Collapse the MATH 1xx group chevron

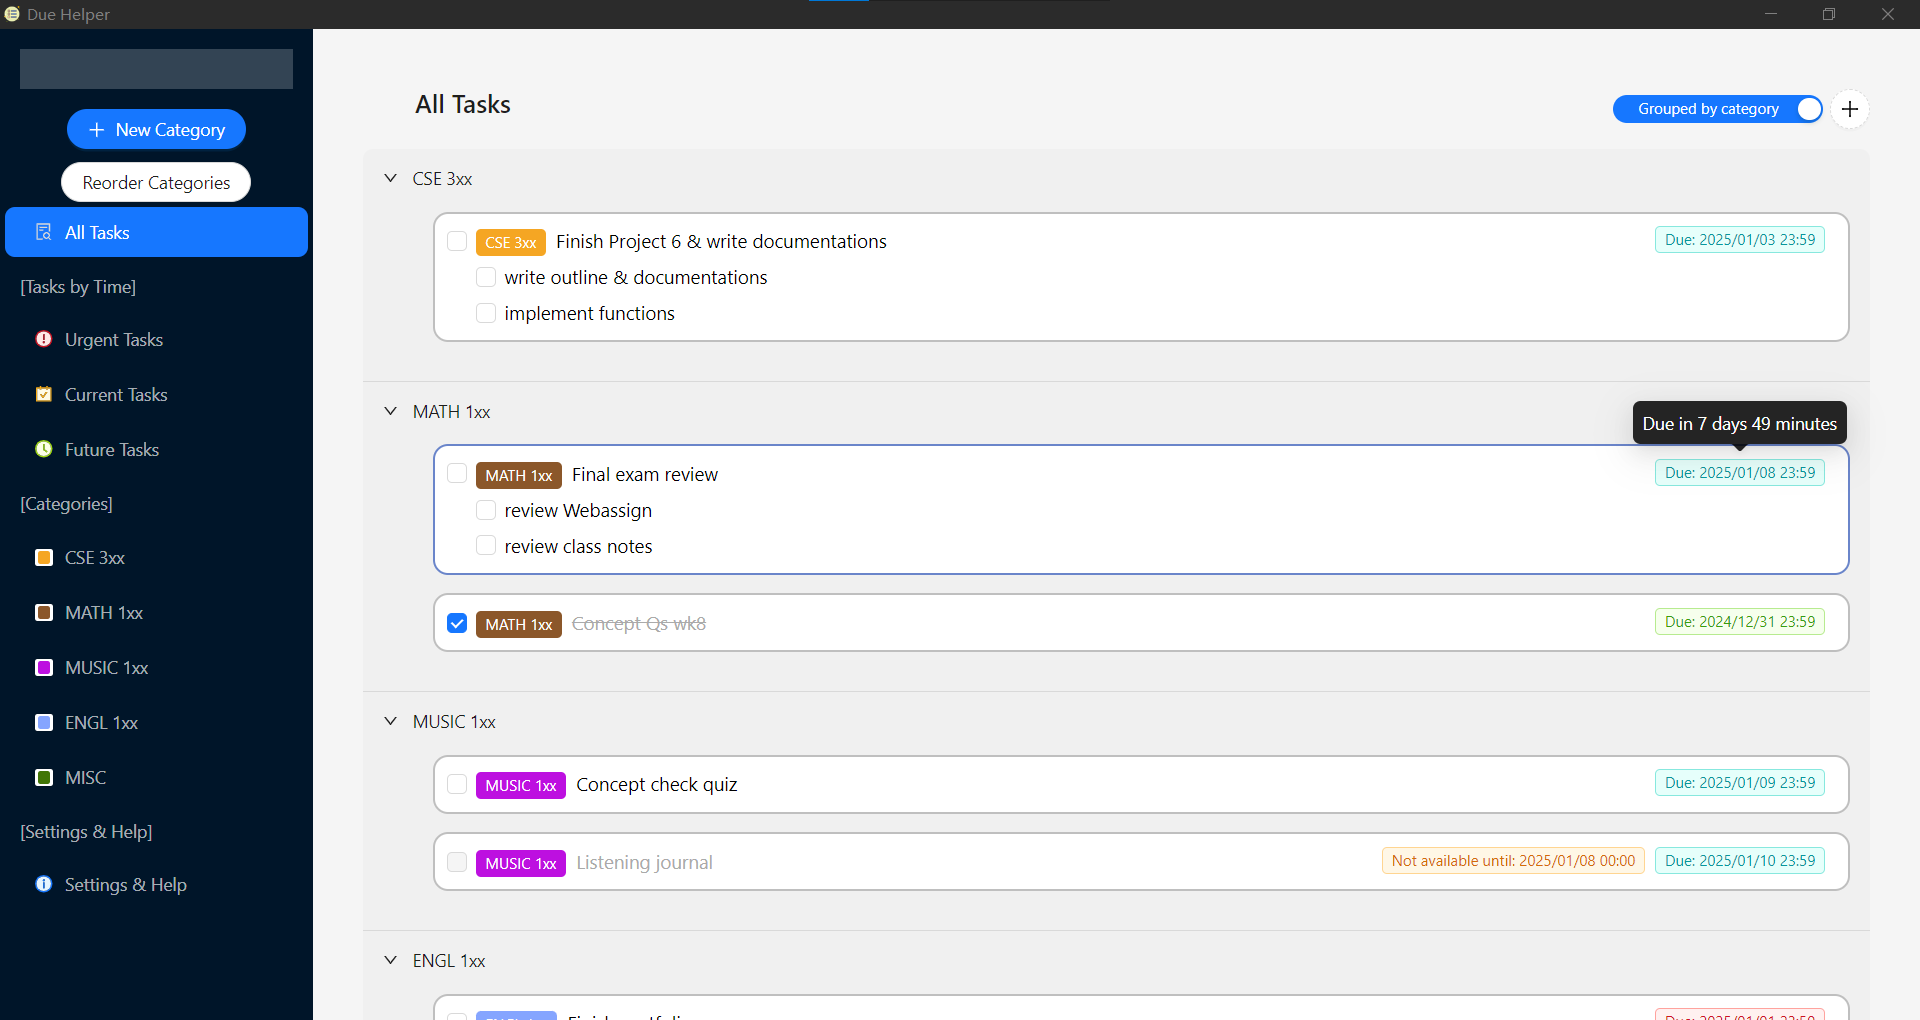point(391,411)
